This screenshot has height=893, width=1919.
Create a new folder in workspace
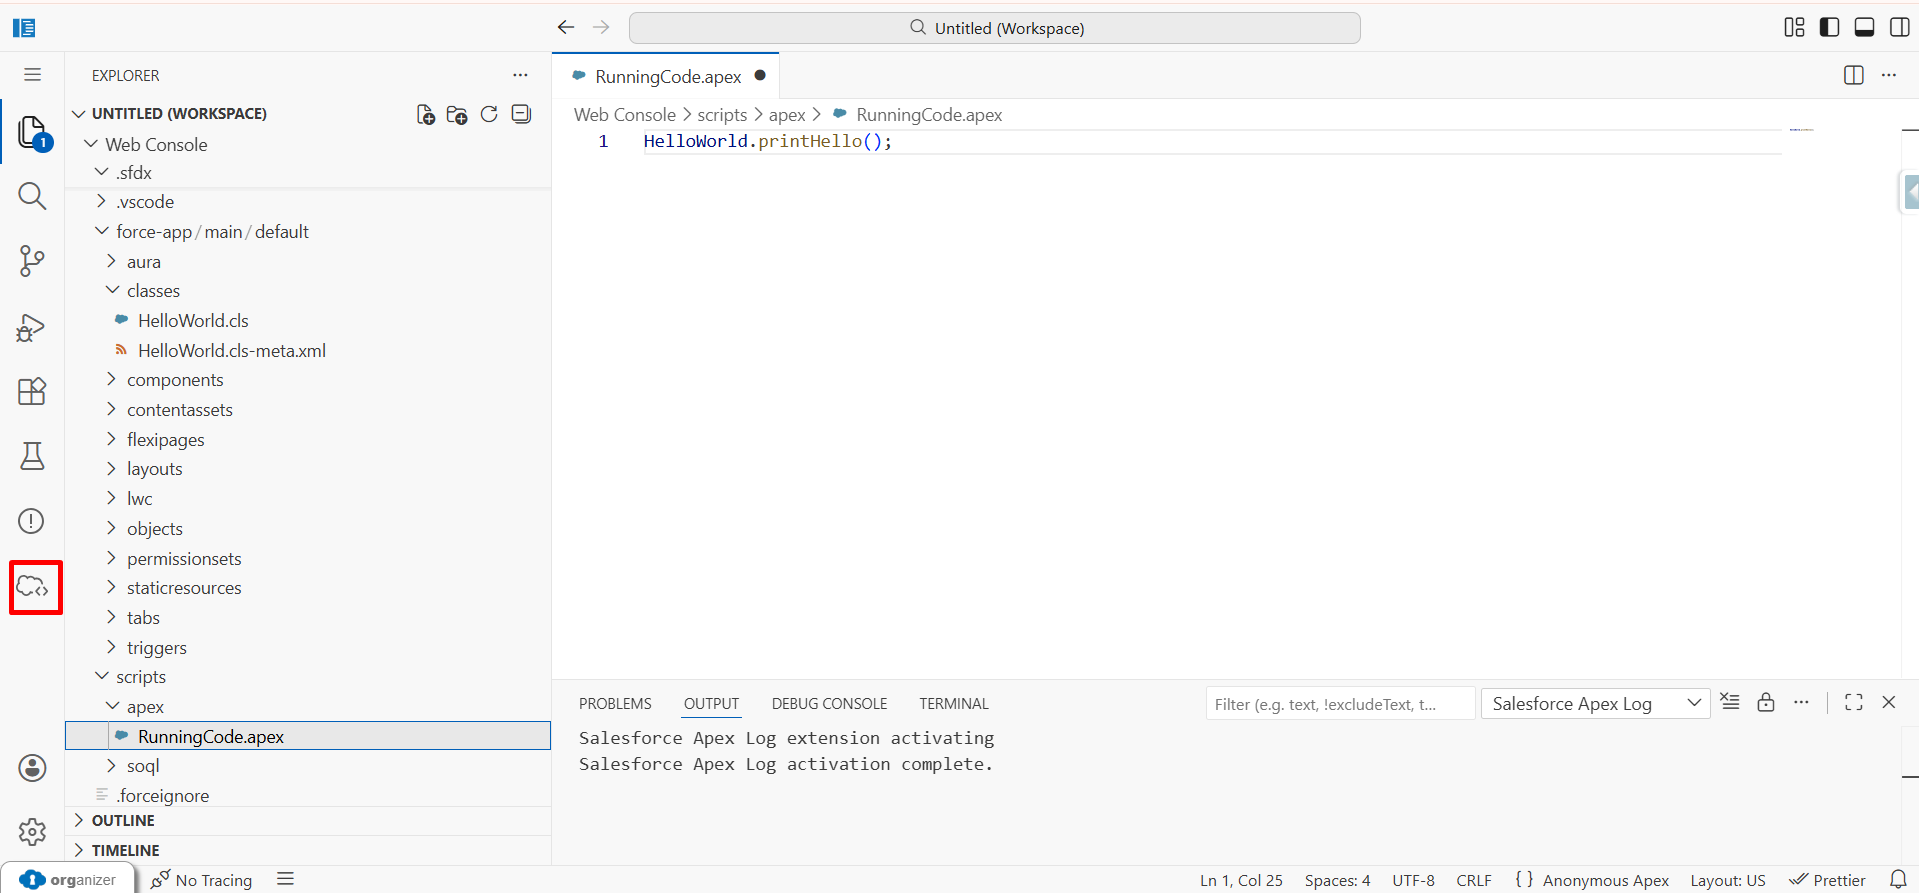click(457, 114)
